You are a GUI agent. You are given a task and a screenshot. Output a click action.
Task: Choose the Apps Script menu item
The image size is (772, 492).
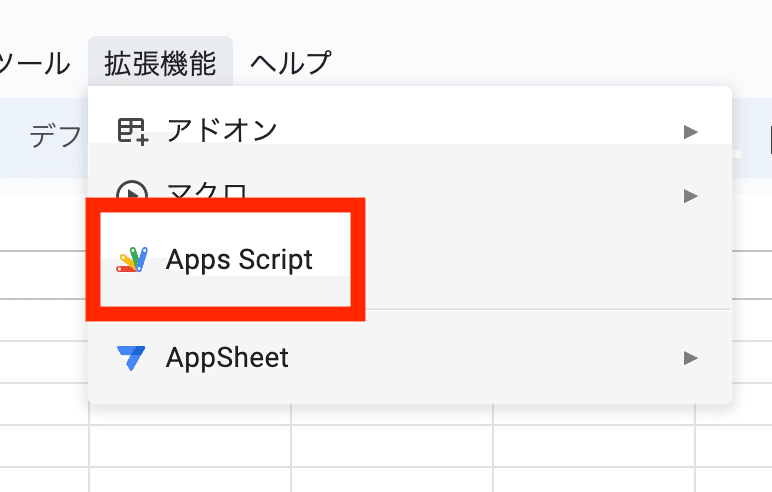[410, 260]
